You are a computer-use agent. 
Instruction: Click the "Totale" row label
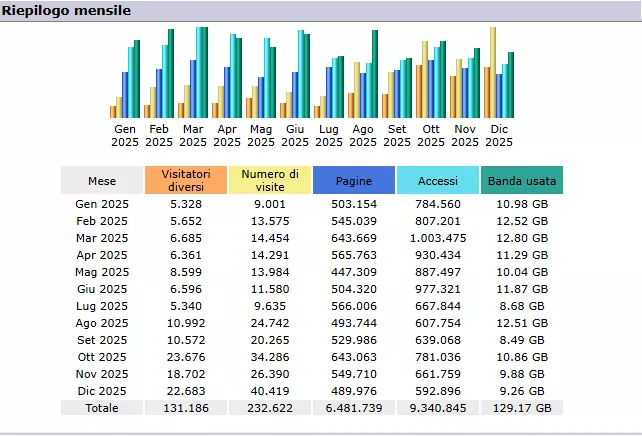click(x=102, y=408)
